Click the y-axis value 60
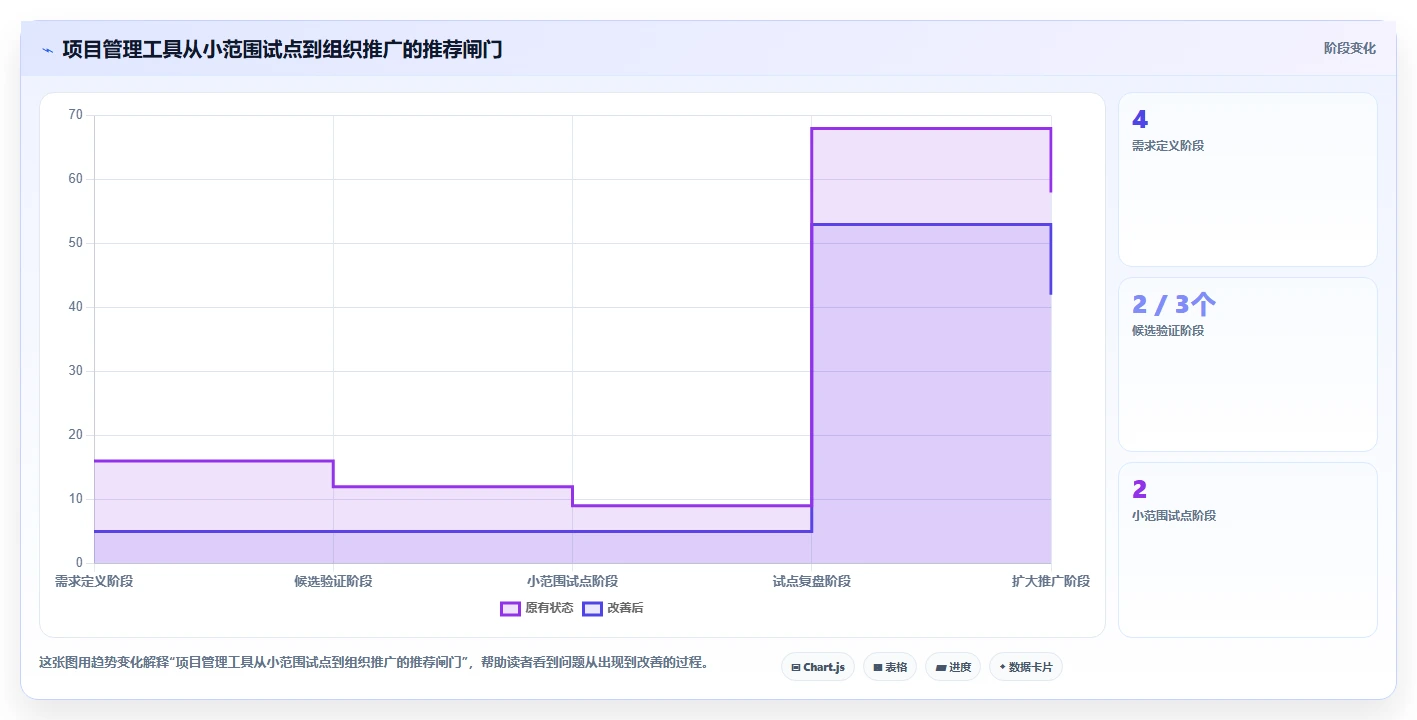 (76, 179)
